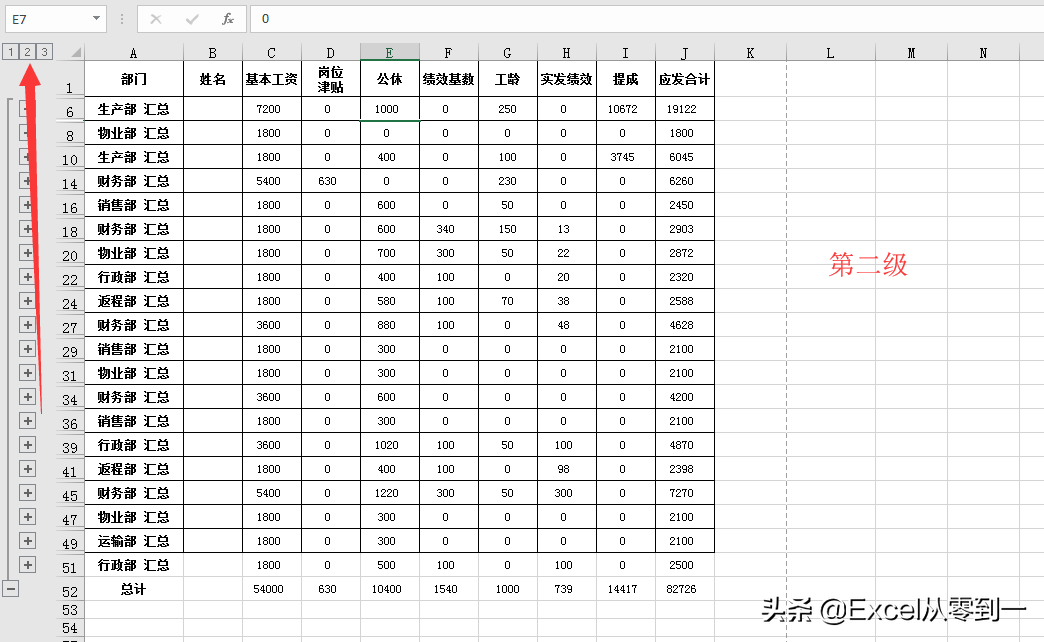Select row header 52
The image size is (1044, 642).
69,591
